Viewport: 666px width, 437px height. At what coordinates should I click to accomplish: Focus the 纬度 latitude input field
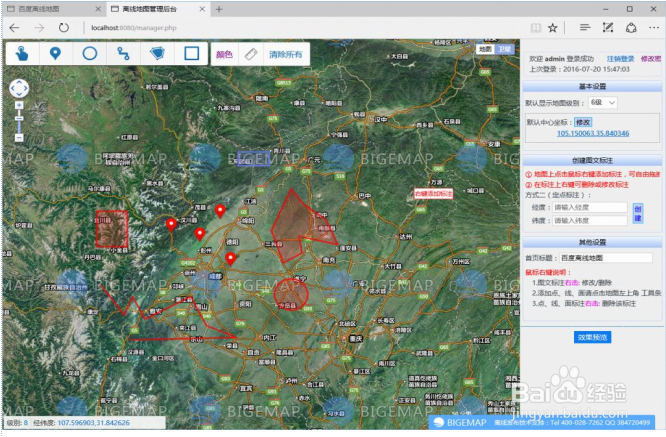click(x=590, y=220)
